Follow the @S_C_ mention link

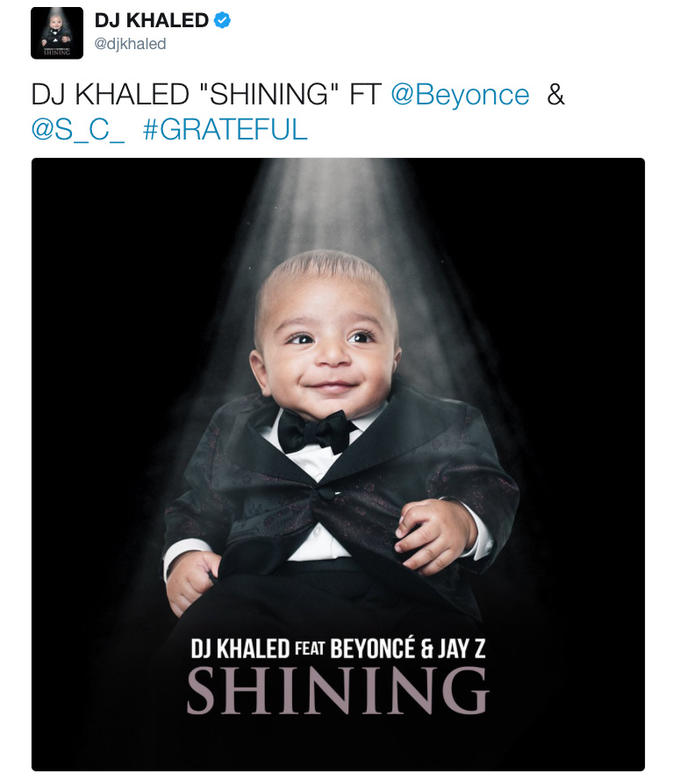(78, 130)
